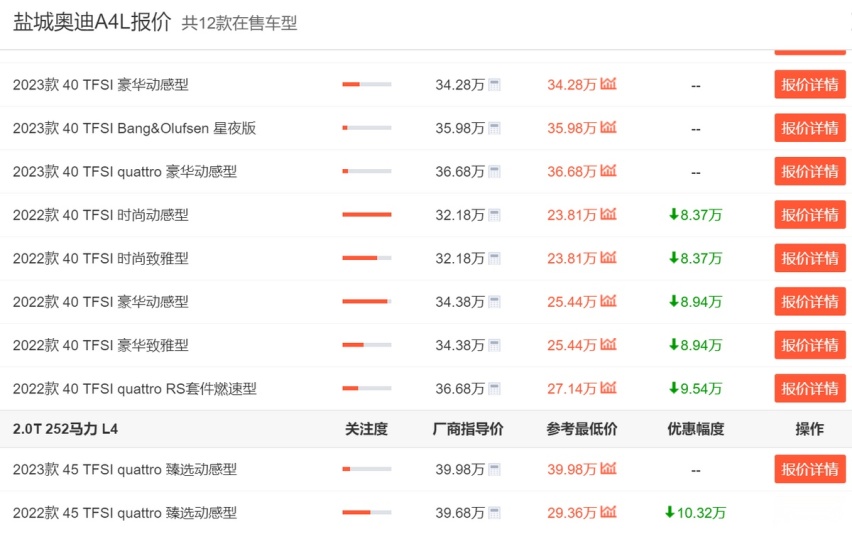Screen dimensions: 852x539
Task: Click attention bar for 2022款 45 TFSI quattro
Action: click(367, 512)
